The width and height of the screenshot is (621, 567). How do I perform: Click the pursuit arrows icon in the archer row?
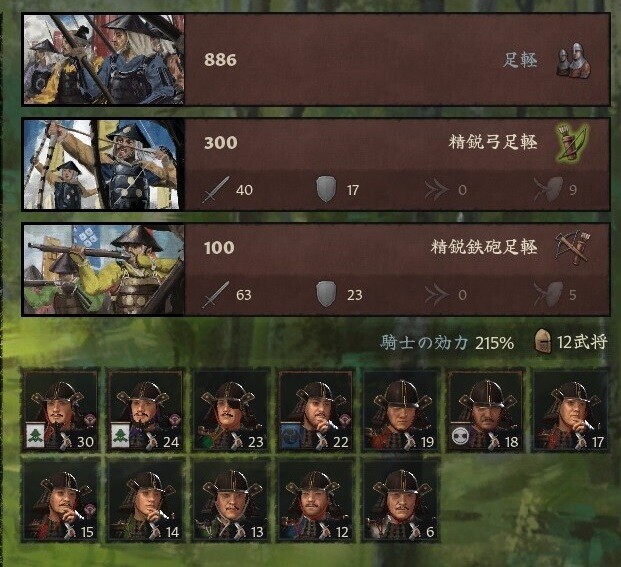coord(437,190)
